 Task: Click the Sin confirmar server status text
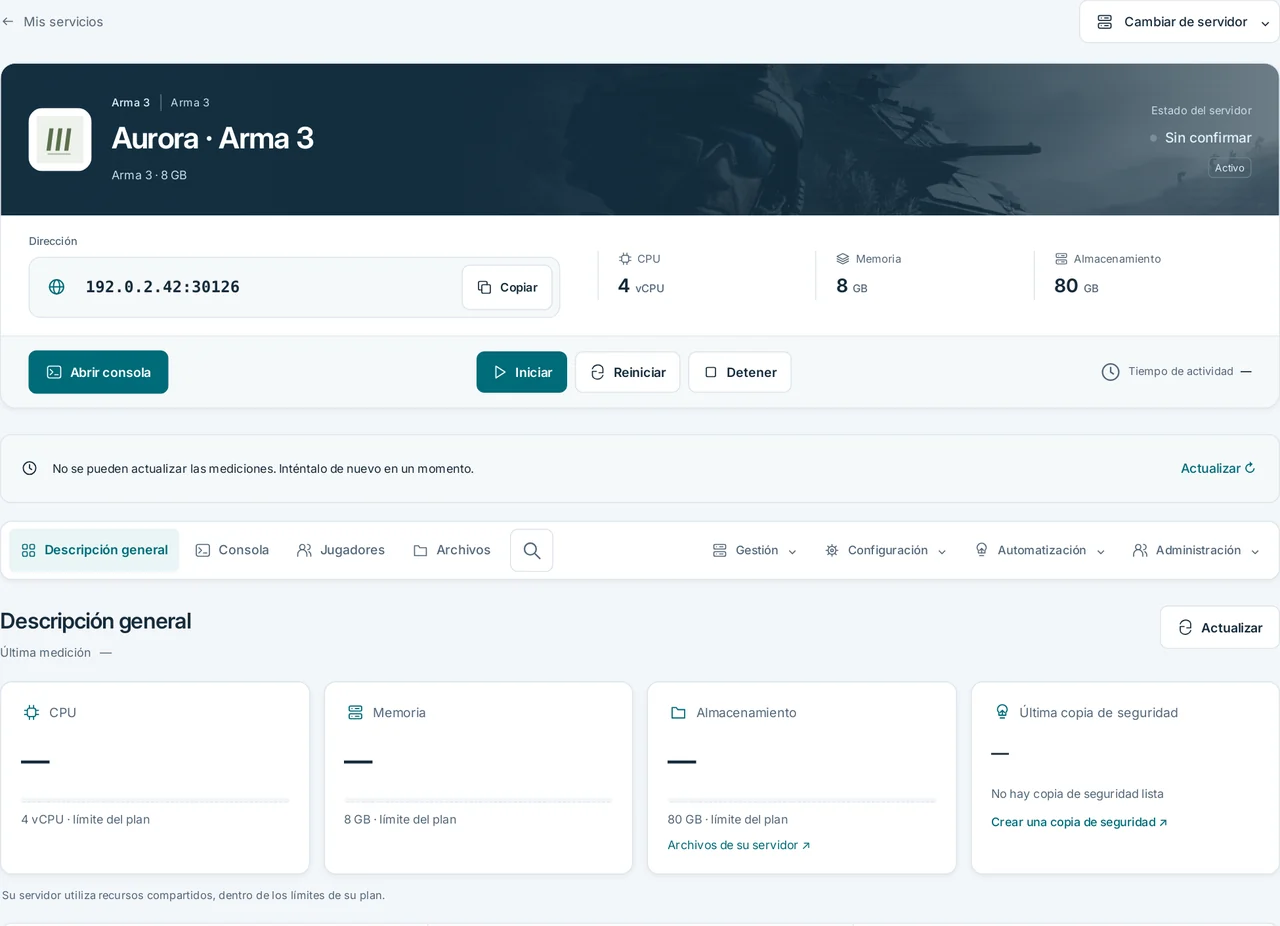tap(1208, 138)
